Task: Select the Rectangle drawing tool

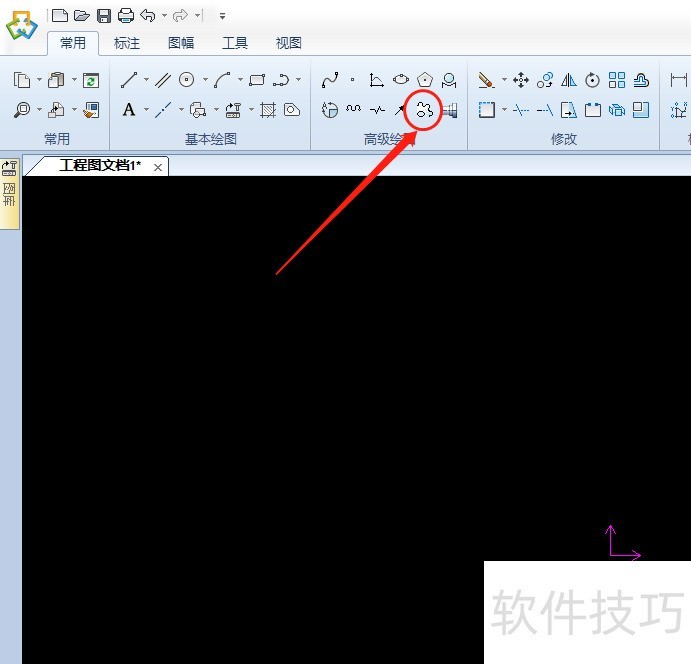Action: tap(257, 80)
